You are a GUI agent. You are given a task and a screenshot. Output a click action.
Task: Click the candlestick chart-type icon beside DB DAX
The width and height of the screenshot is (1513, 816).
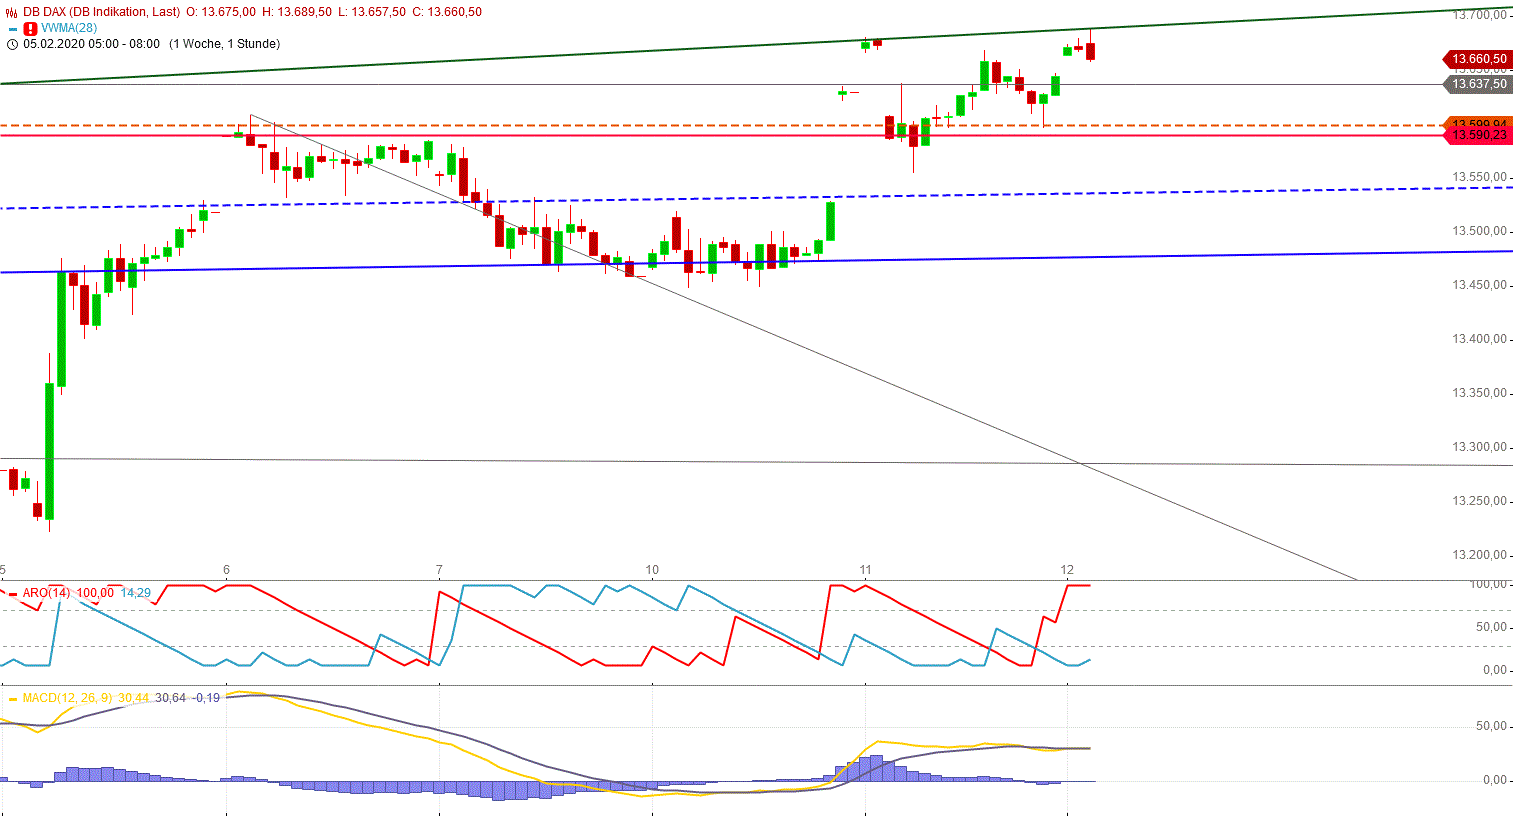[12, 12]
